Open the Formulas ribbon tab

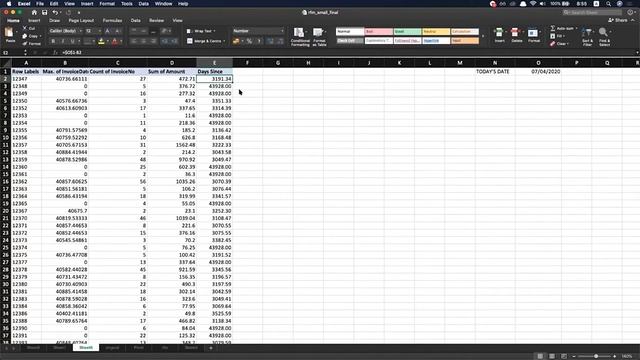[x=112, y=20]
